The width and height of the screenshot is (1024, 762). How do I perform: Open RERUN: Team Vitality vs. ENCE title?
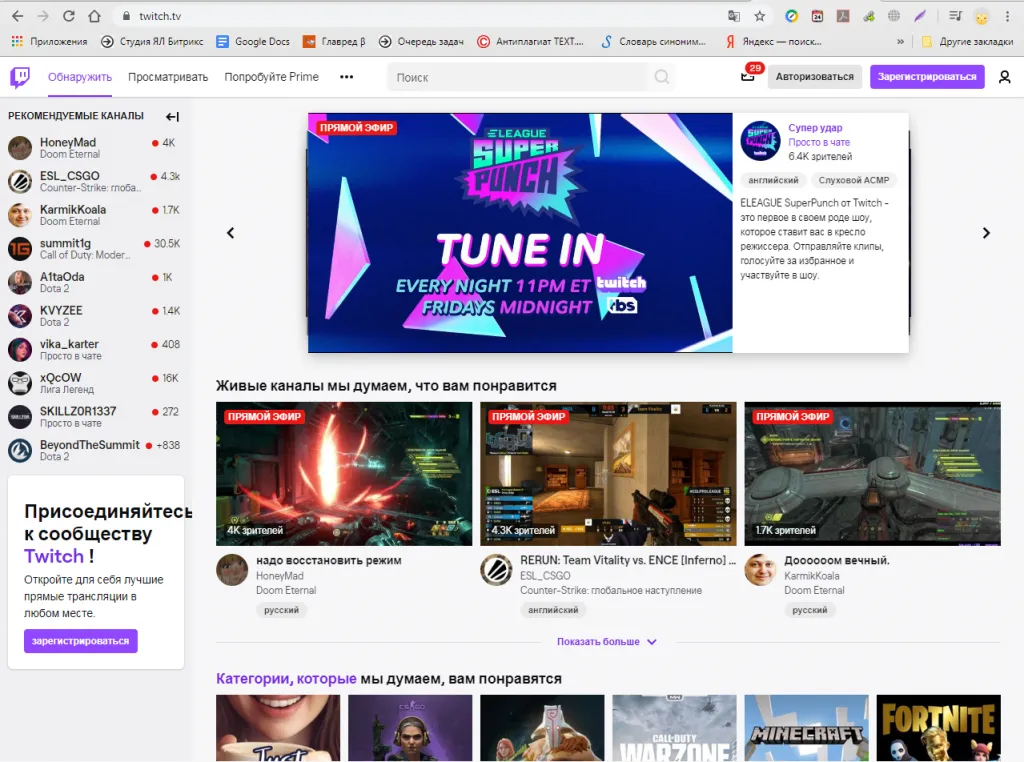pos(628,560)
